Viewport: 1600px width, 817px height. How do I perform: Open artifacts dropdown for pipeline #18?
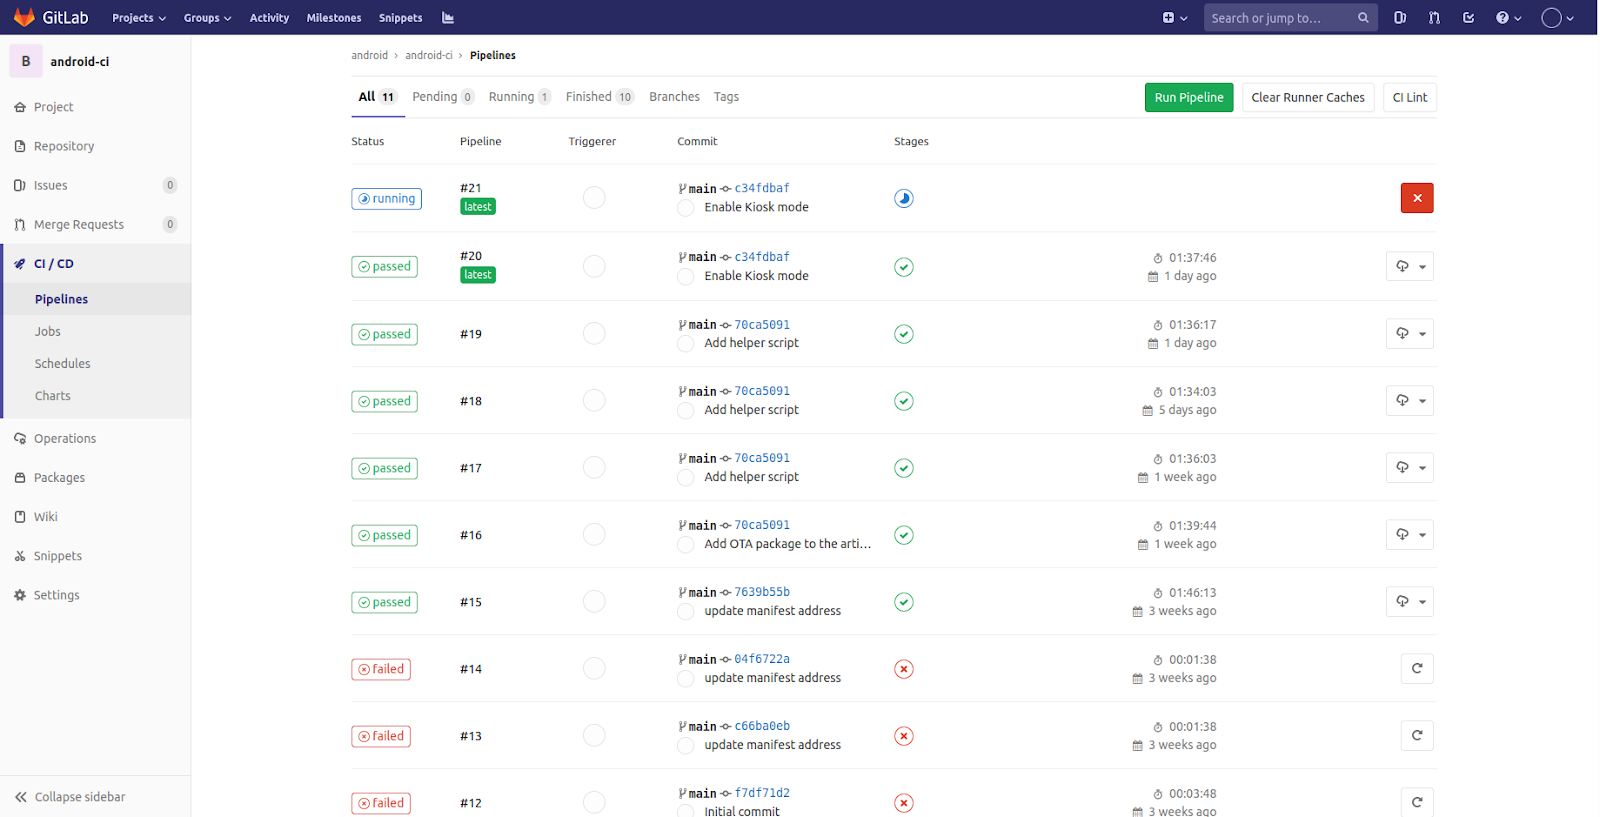point(1410,401)
